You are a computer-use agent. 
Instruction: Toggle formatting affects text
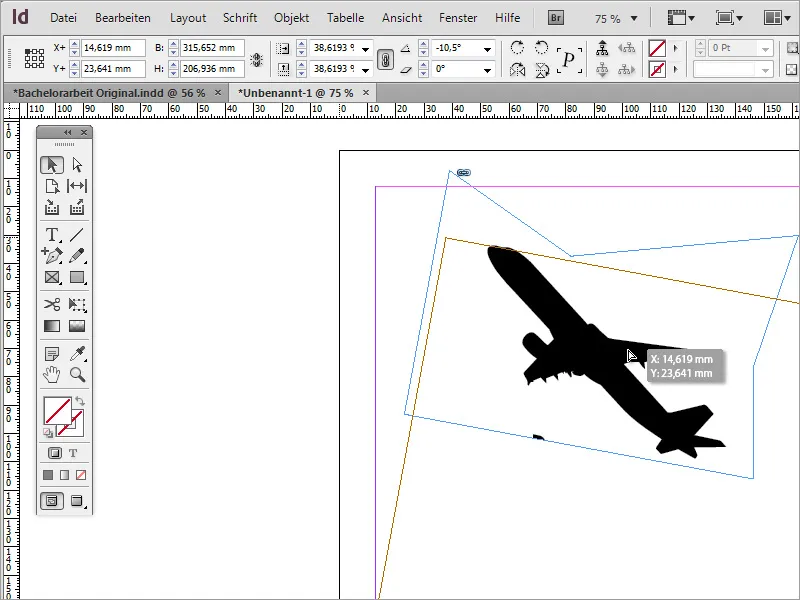(73, 453)
